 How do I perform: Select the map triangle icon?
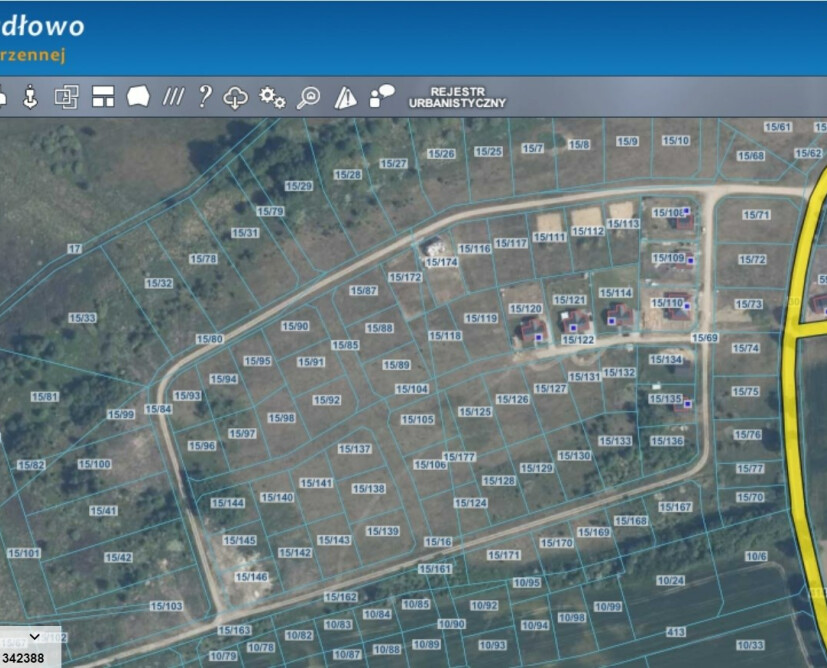(x=345, y=97)
